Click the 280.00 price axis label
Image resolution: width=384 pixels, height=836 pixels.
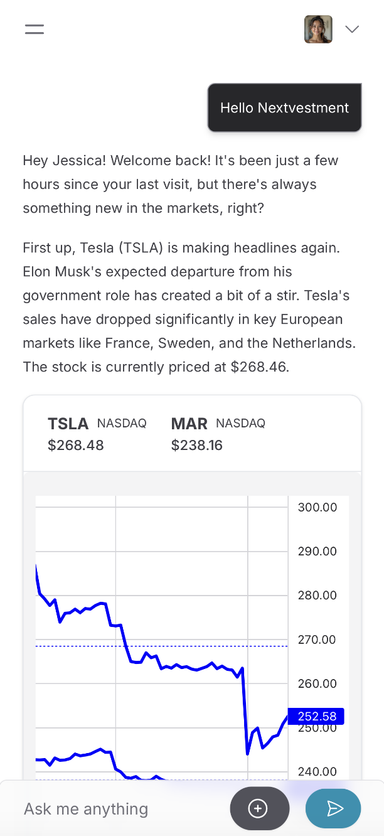317,595
